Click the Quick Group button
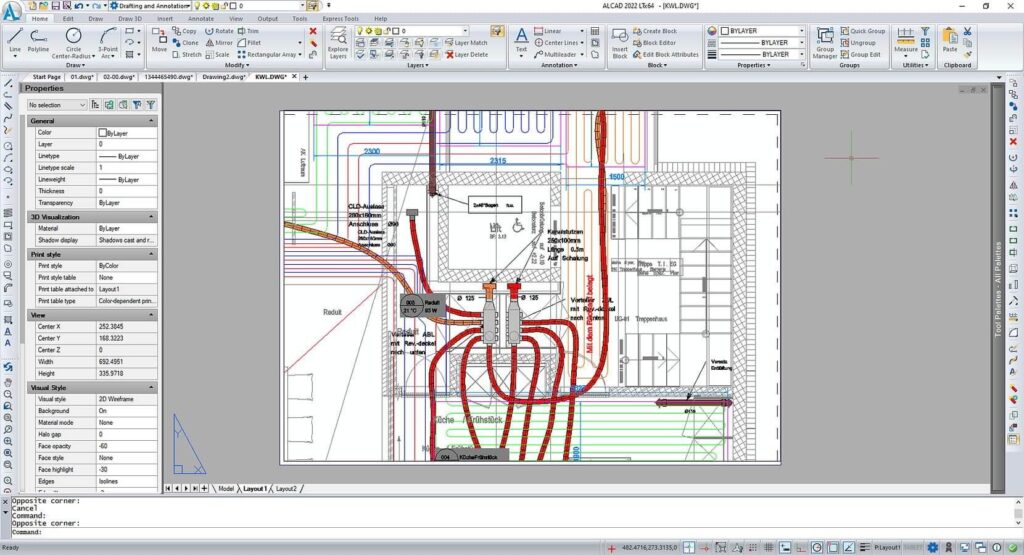The height and width of the screenshot is (555, 1024). [x=863, y=31]
